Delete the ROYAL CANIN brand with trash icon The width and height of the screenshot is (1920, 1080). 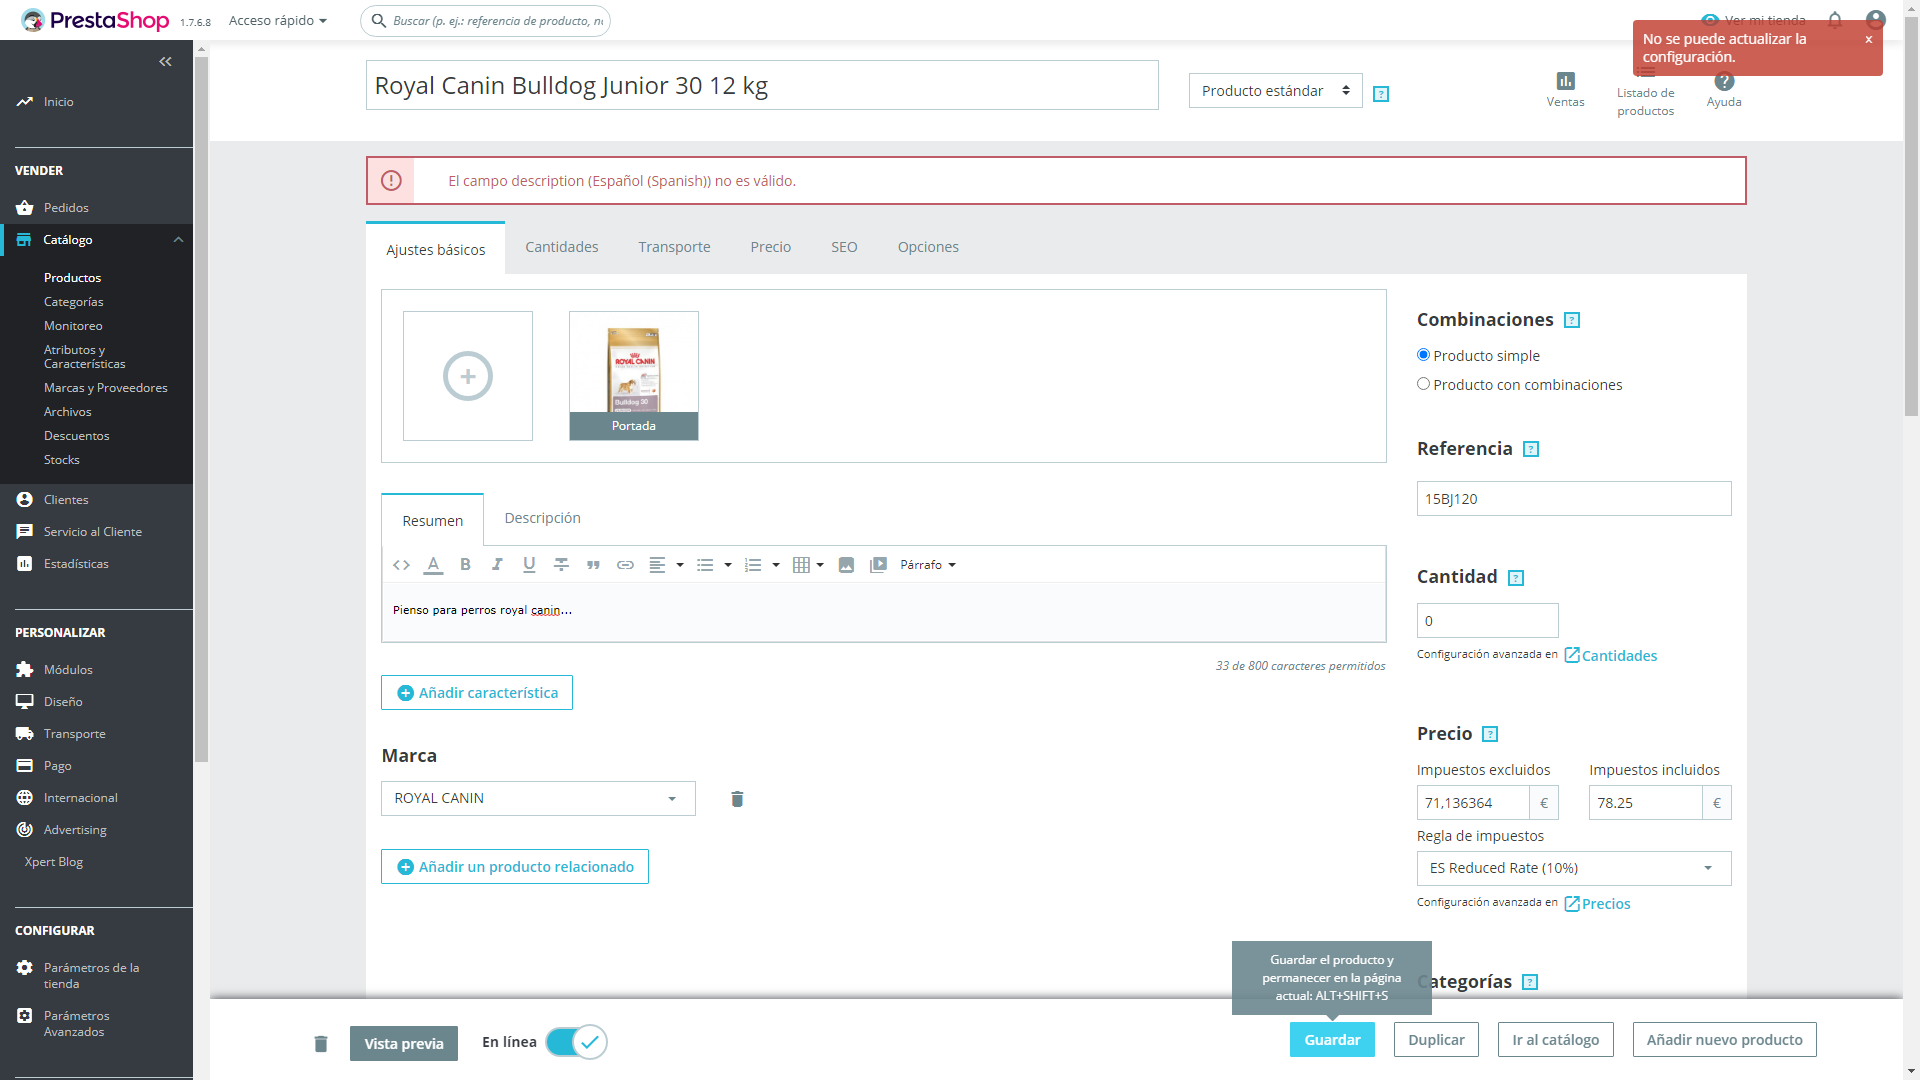pos(737,799)
